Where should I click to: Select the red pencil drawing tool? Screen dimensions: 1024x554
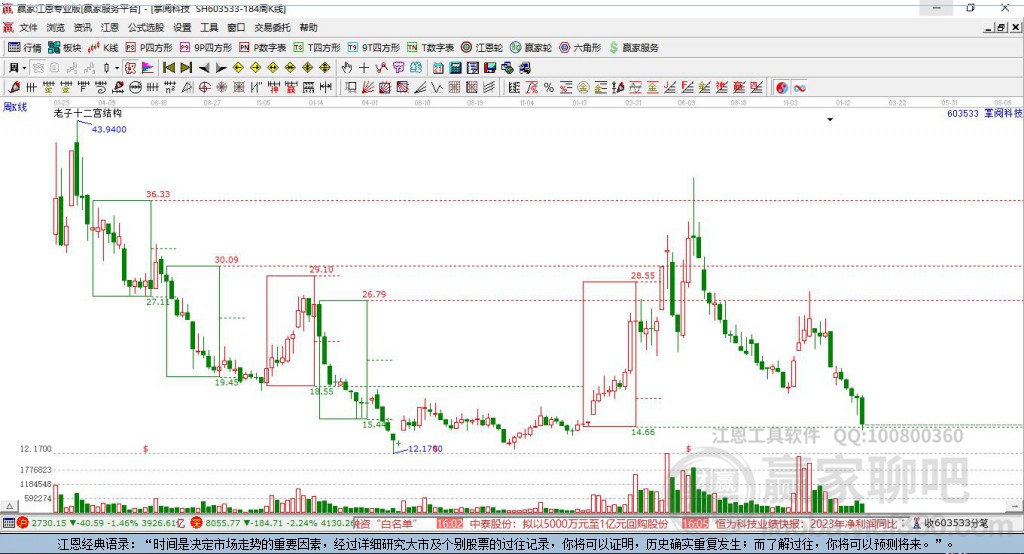(14, 88)
